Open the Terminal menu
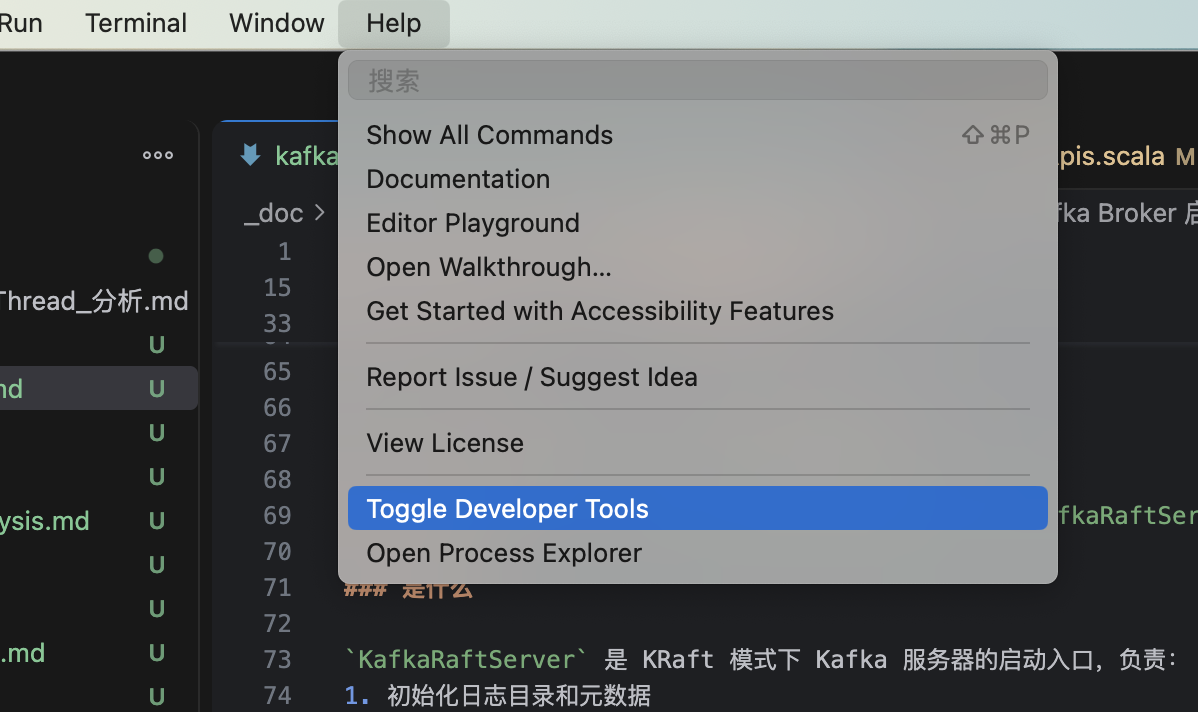 (136, 23)
